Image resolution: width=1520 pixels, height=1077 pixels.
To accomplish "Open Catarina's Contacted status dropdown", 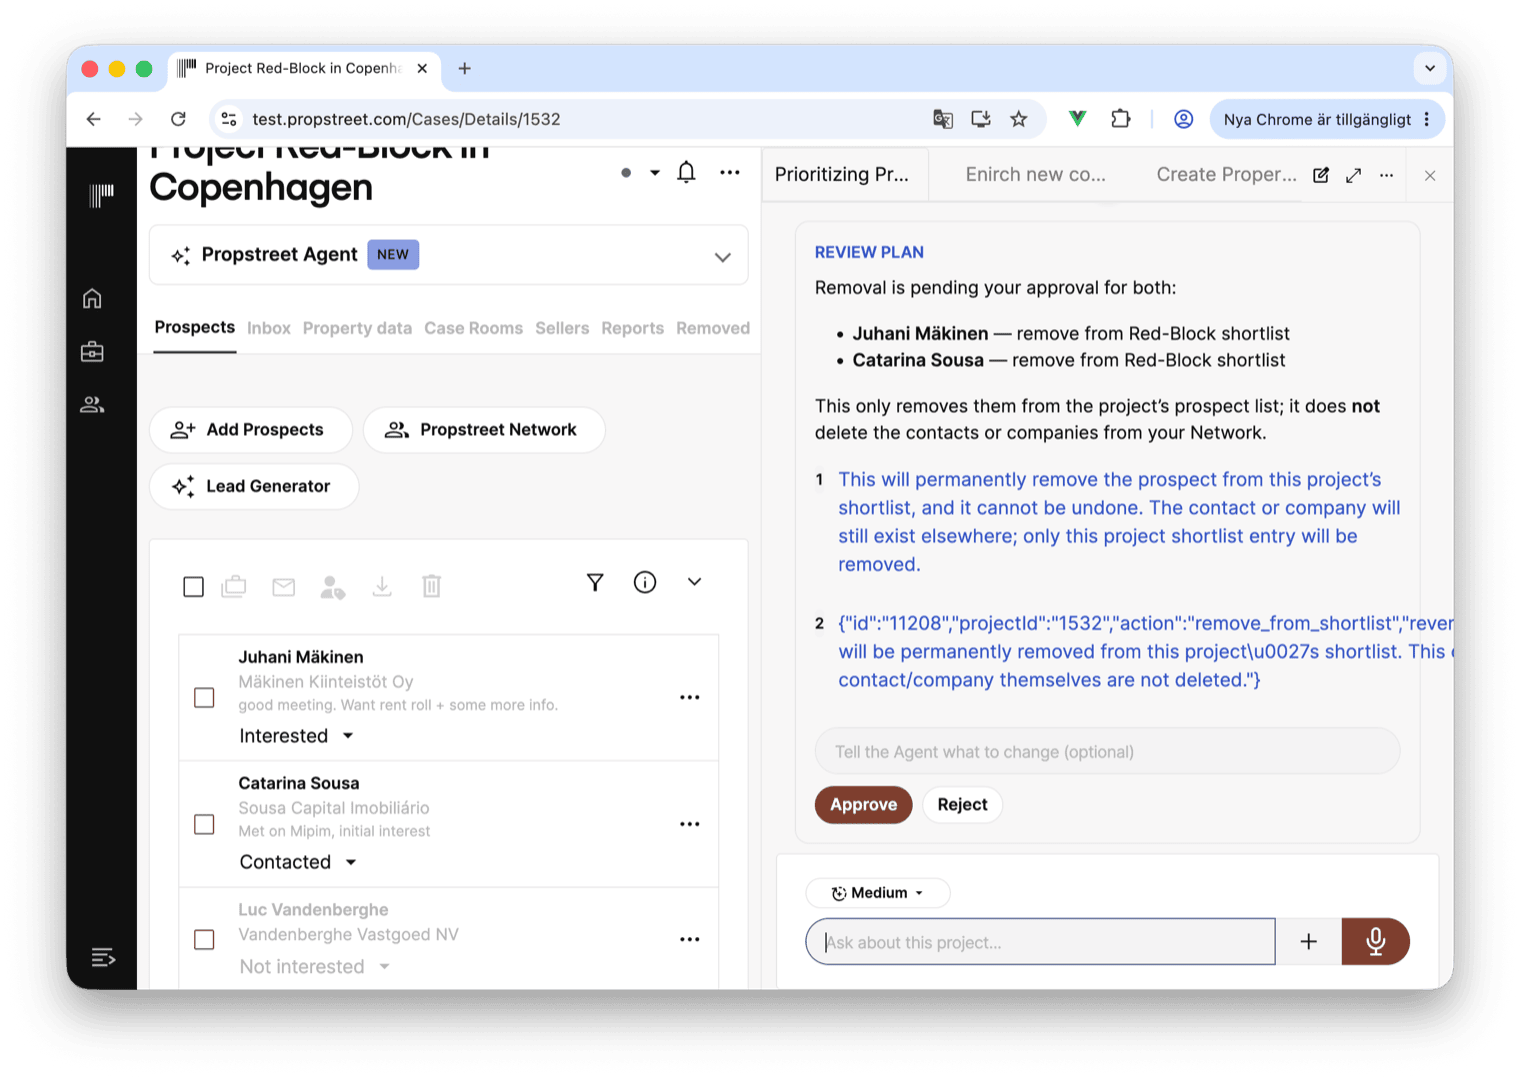I will point(298,862).
